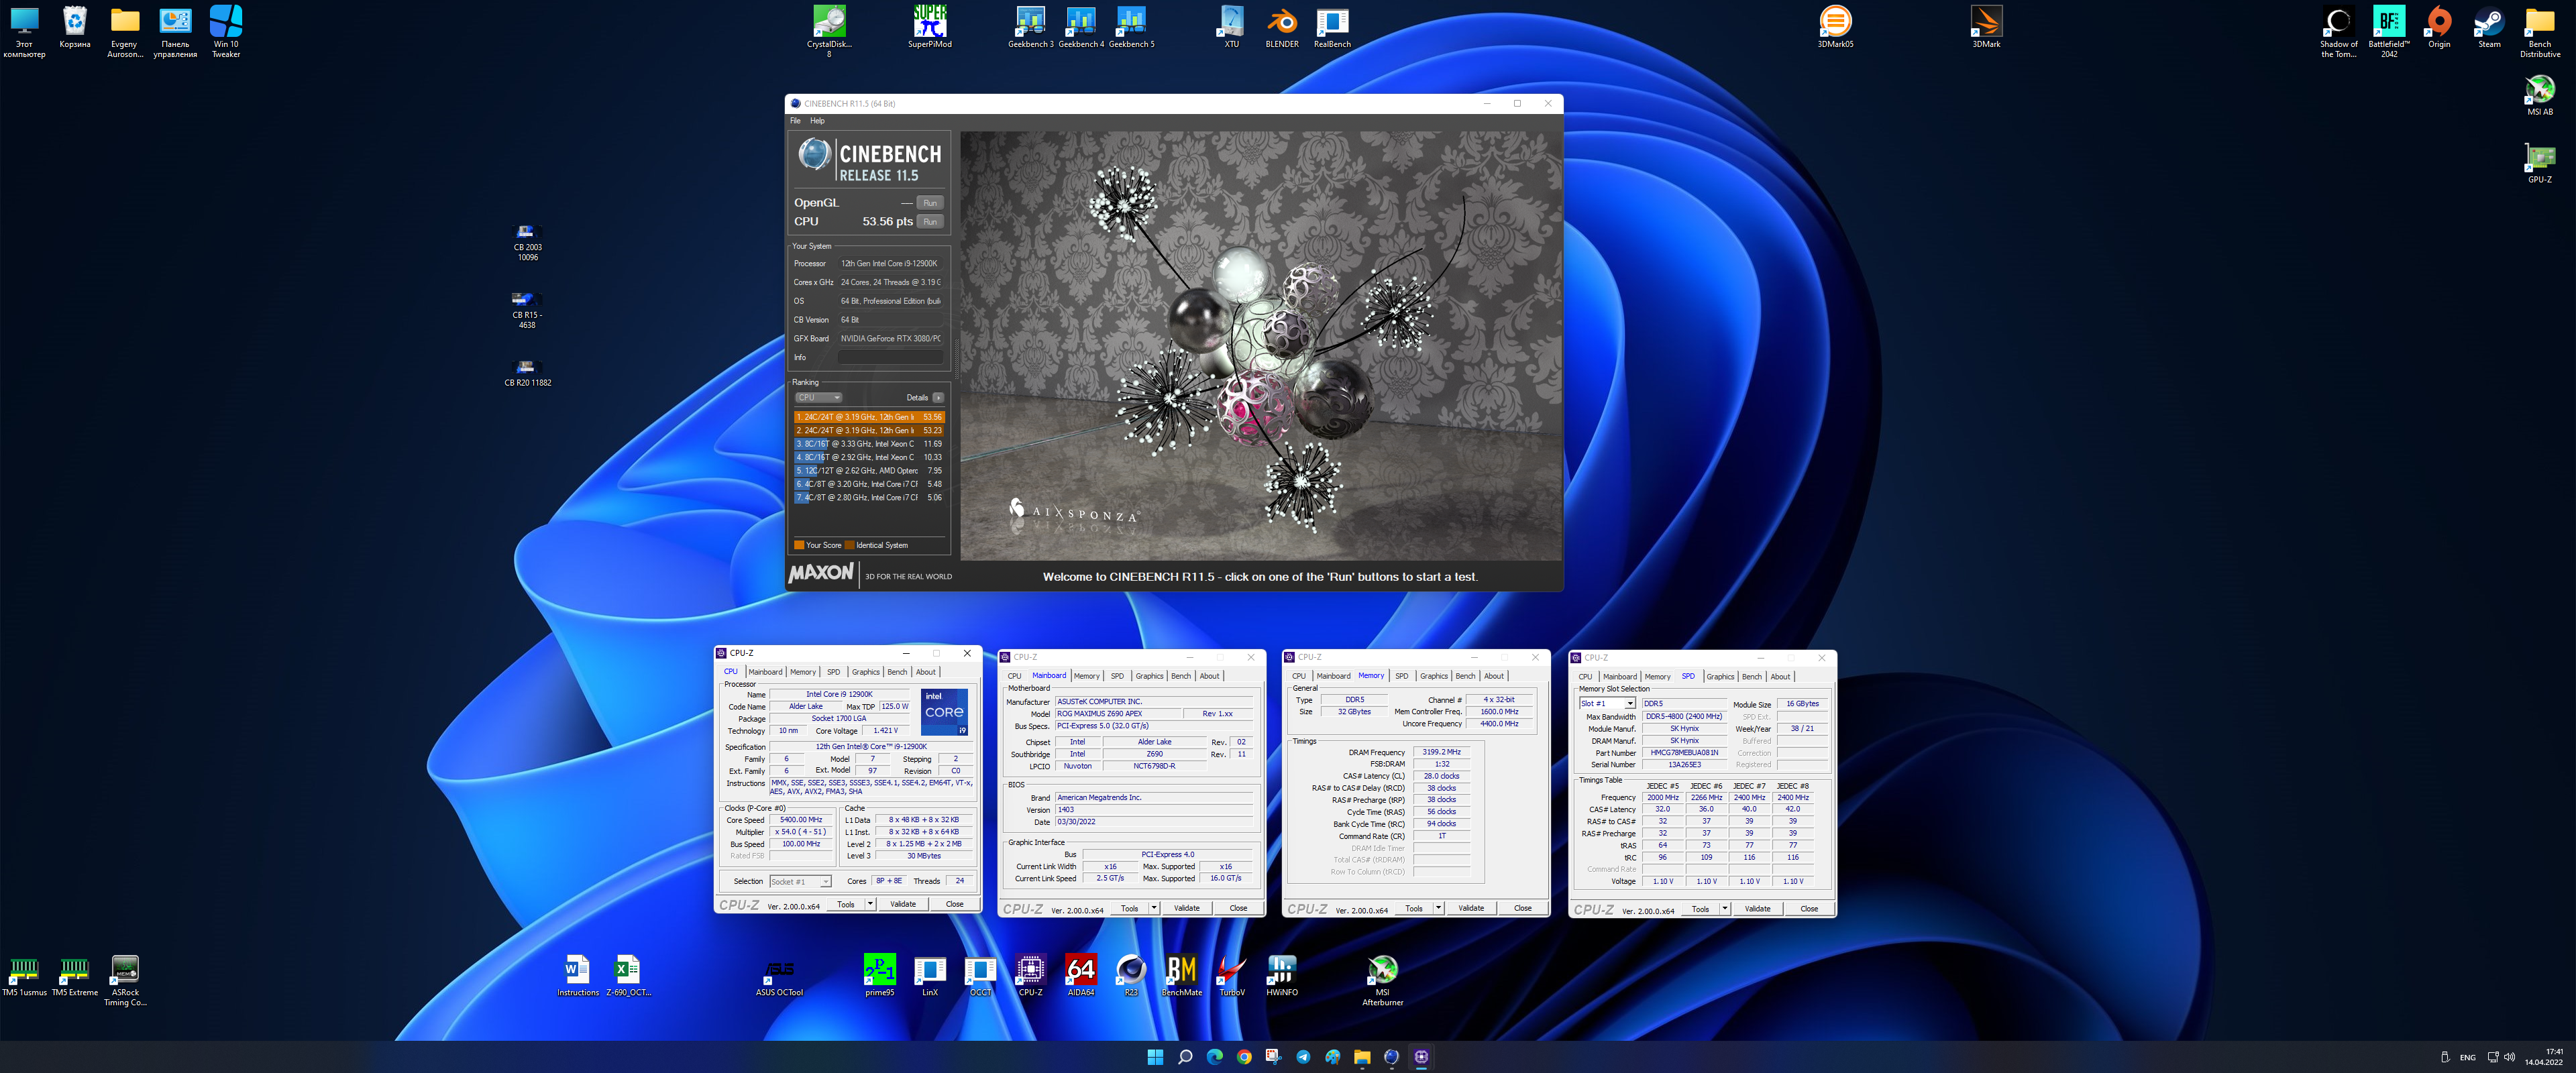Open the HWiNFO desktop icon
This screenshot has width=2576, height=1073.
(x=1282, y=975)
